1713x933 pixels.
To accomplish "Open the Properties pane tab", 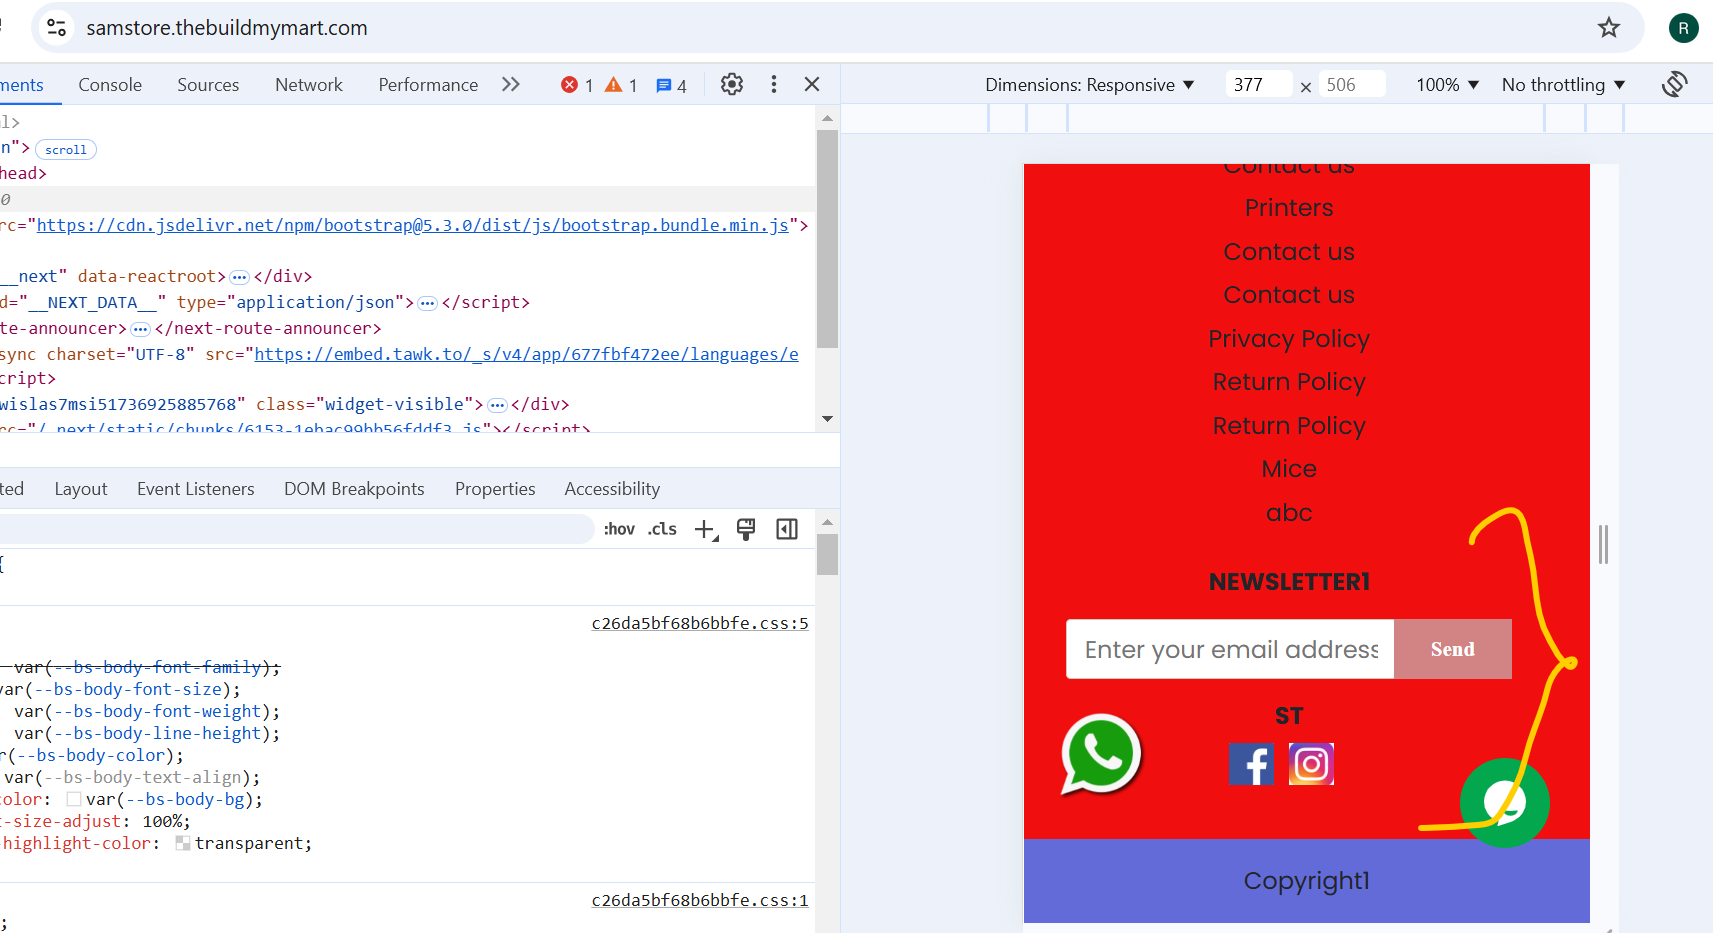I will (495, 489).
